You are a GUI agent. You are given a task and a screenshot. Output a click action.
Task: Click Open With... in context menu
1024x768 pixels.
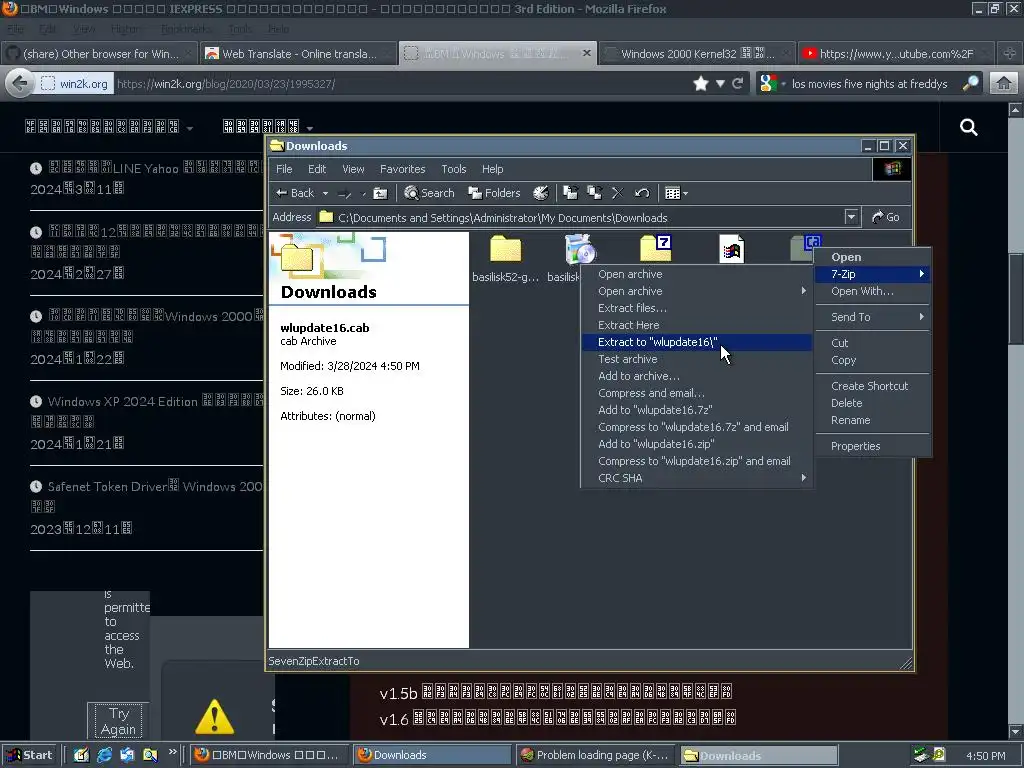click(x=872, y=291)
